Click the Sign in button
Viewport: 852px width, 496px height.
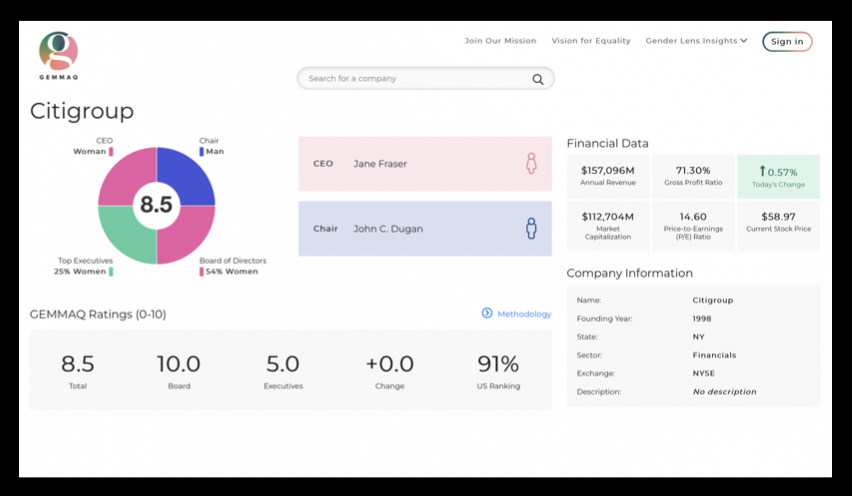tap(787, 41)
